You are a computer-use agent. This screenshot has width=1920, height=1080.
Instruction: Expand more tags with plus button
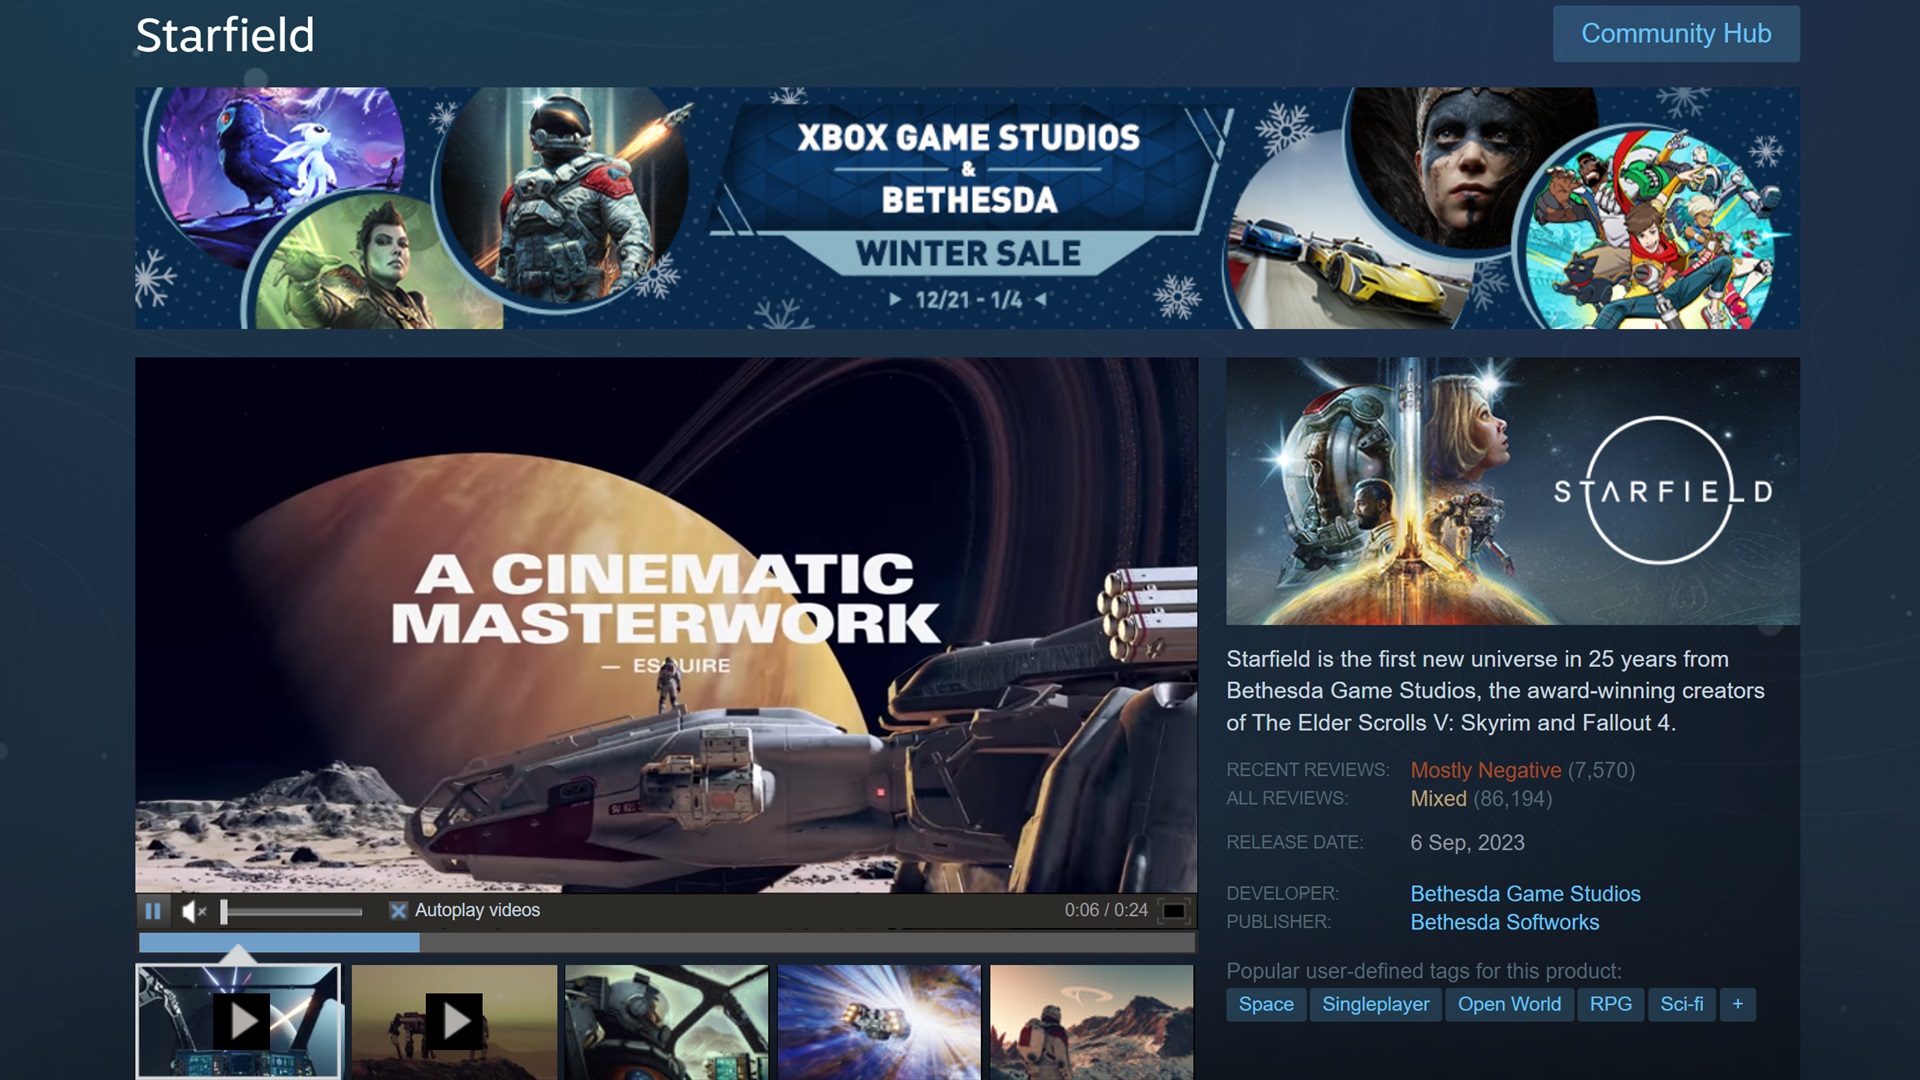pyautogui.click(x=1737, y=1004)
